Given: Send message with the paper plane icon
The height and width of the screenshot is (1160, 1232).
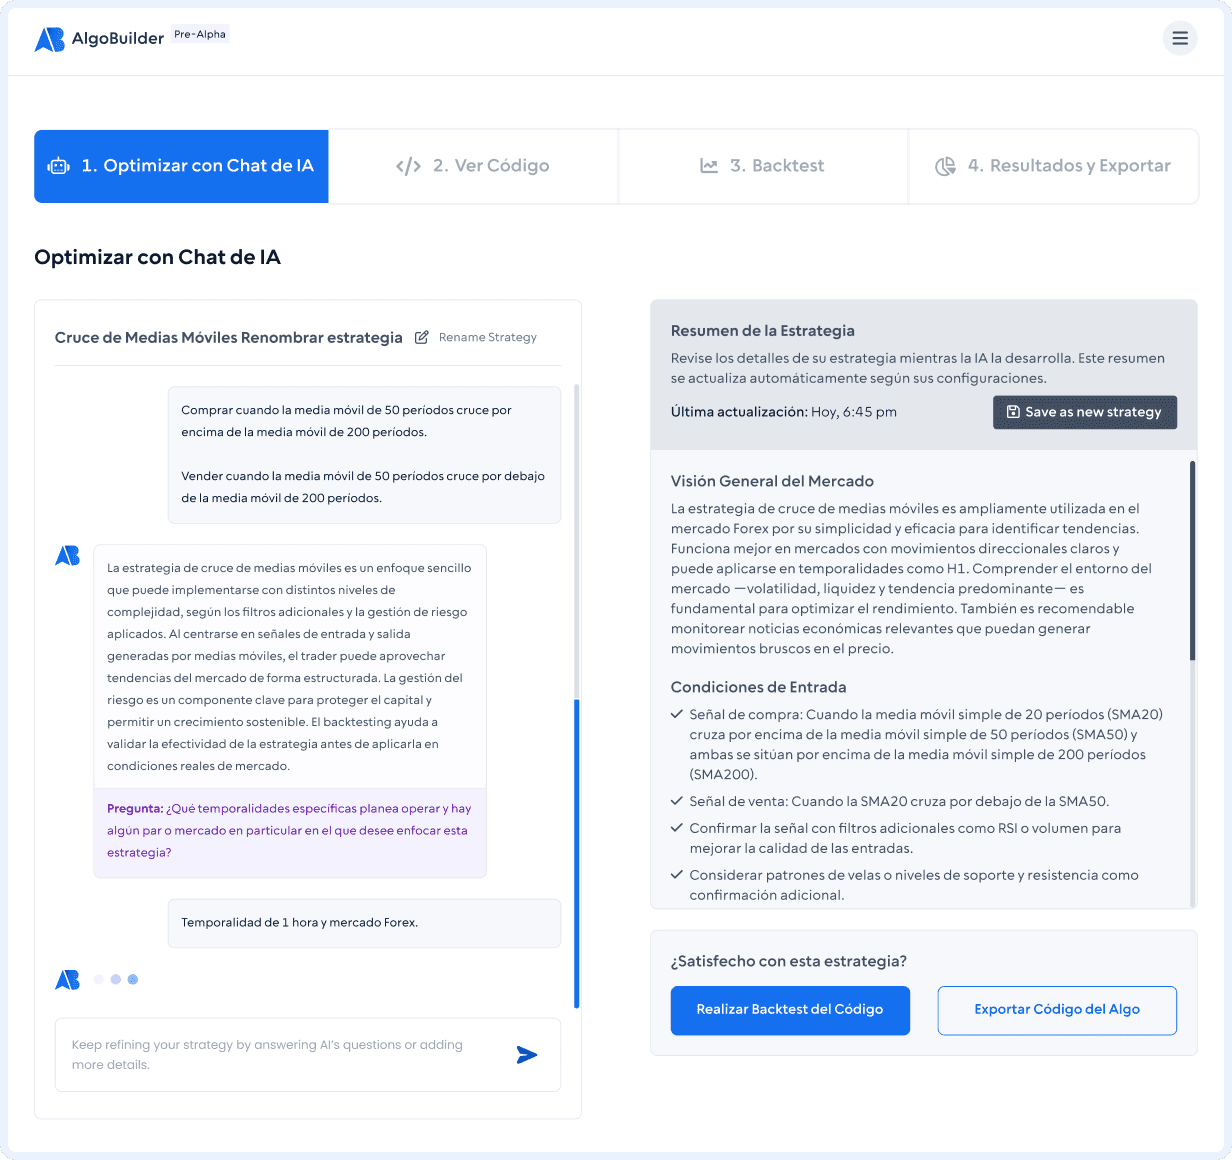Looking at the screenshot, I should (527, 1055).
